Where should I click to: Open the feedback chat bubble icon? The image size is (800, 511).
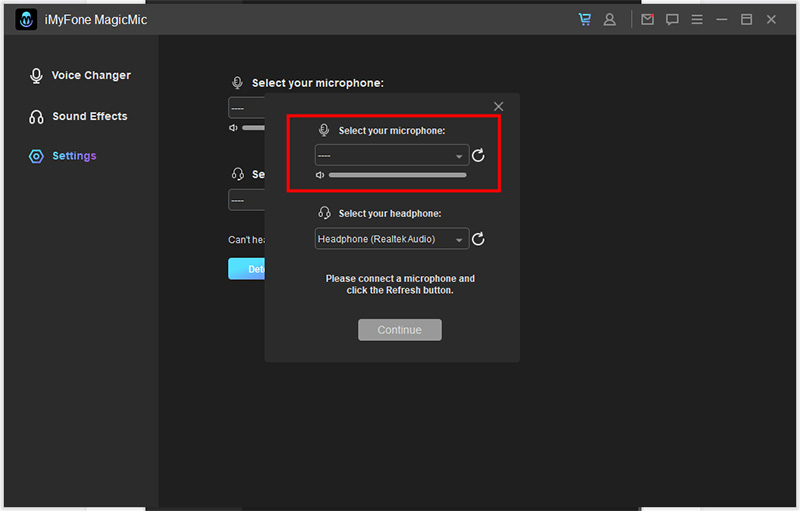coord(672,19)
